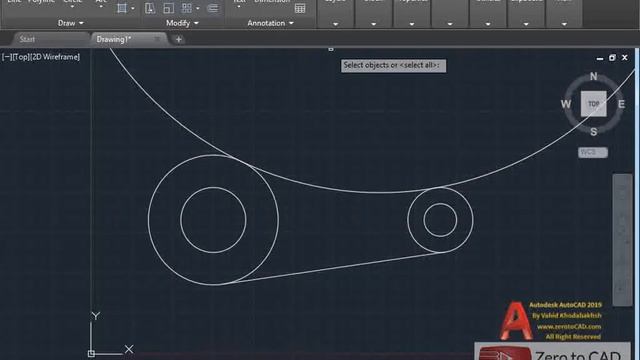Restore down the drawing viewport window
The image size is (640, 360).
pos(612,58)
